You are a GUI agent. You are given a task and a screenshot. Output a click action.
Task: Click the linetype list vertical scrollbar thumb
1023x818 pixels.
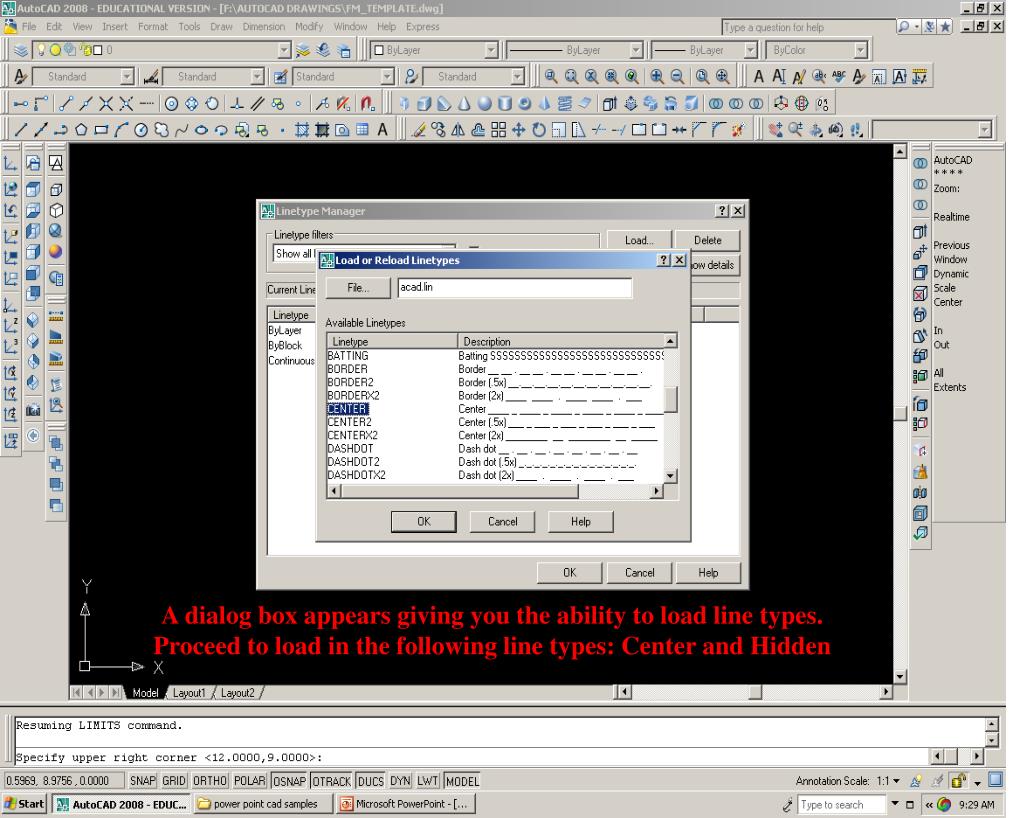671,399
